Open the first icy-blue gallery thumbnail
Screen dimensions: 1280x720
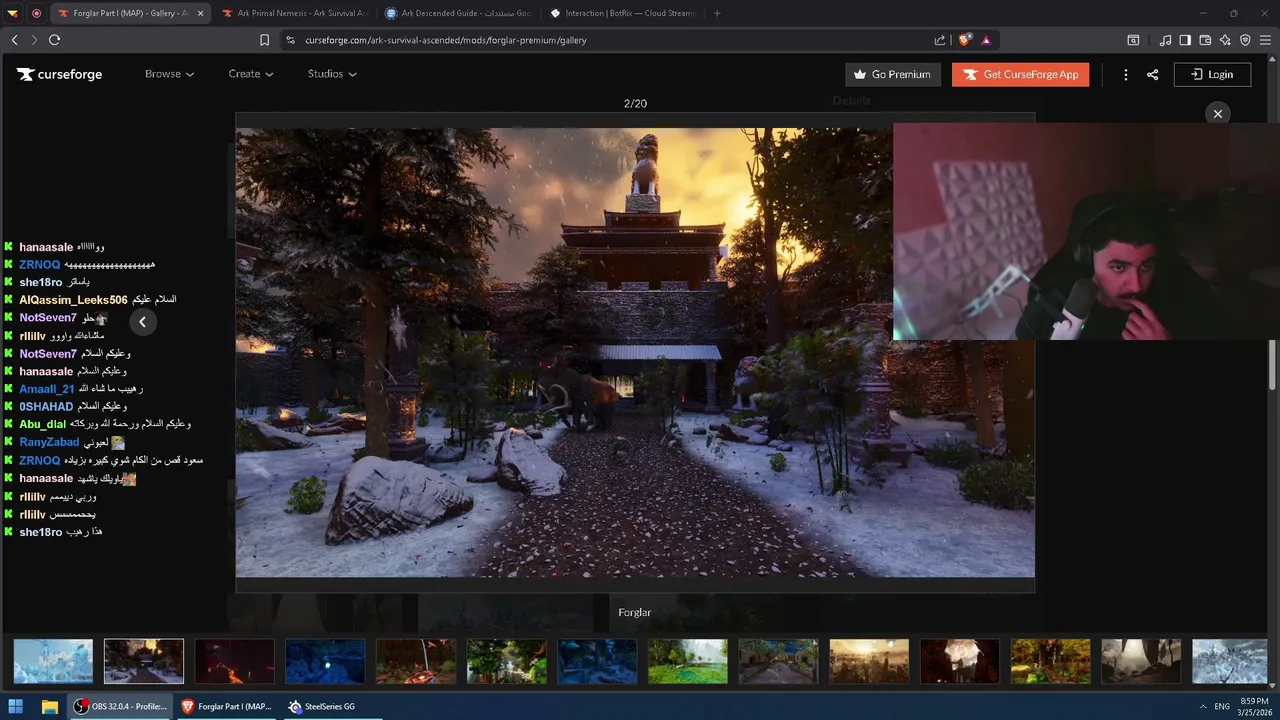(53, 661)
